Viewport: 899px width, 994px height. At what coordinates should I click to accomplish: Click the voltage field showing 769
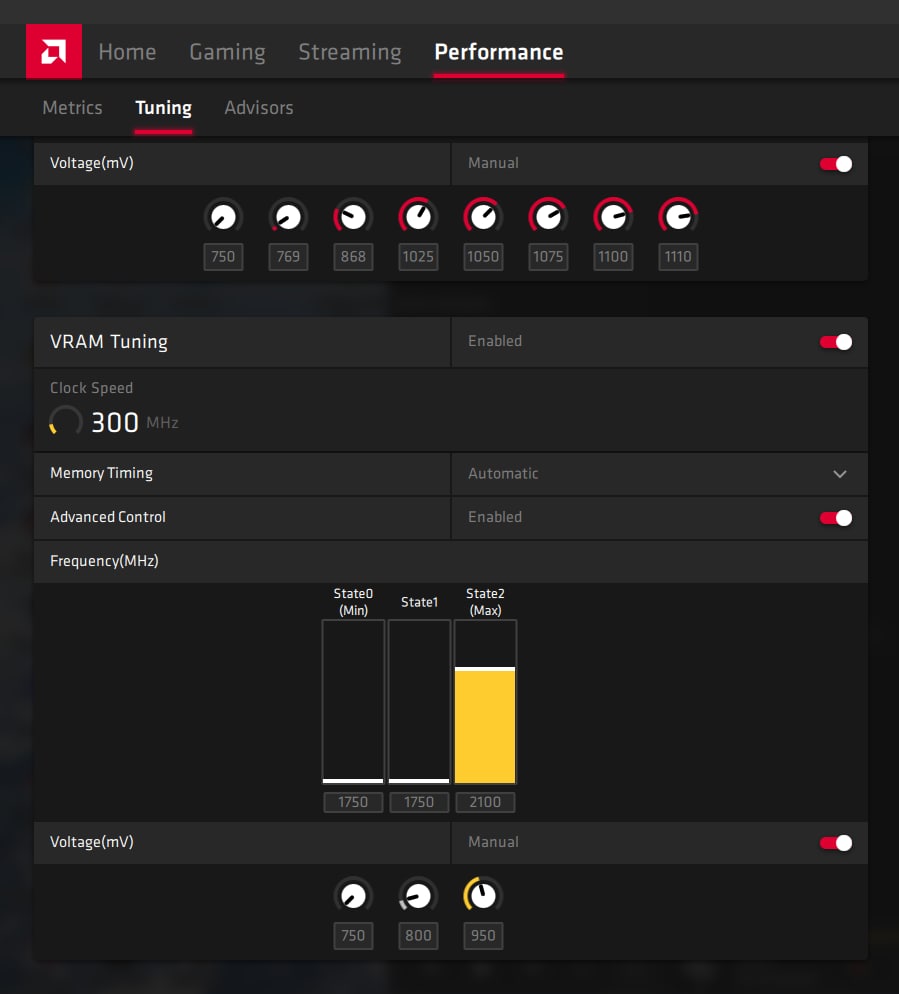(288, 257)
